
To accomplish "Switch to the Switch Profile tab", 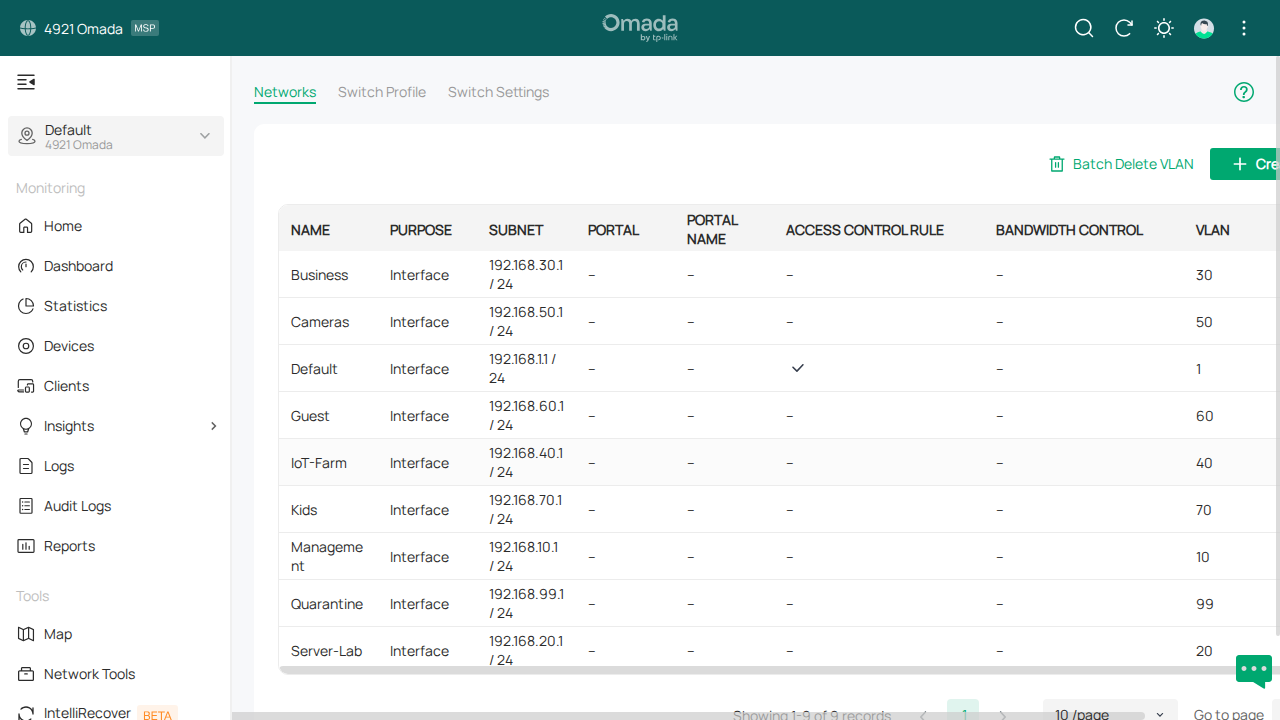I will tap(381, 92).
